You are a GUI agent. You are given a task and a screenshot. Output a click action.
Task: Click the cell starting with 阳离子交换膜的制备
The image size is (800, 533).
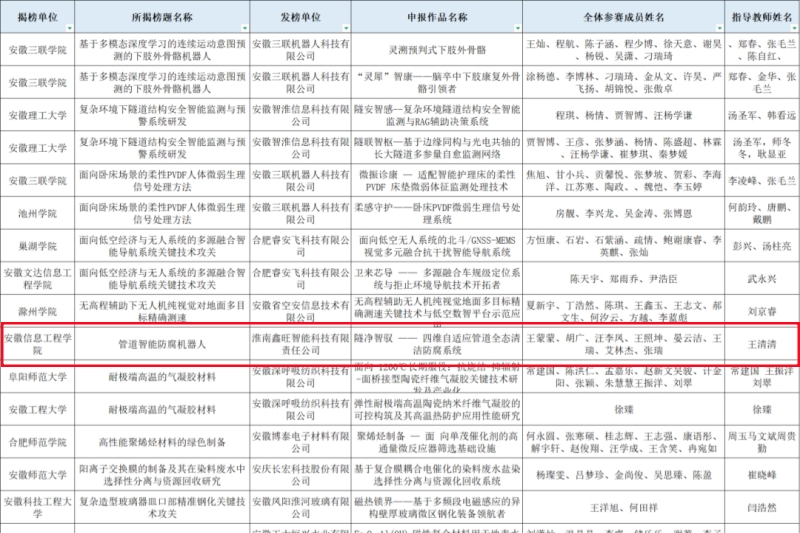162,474
